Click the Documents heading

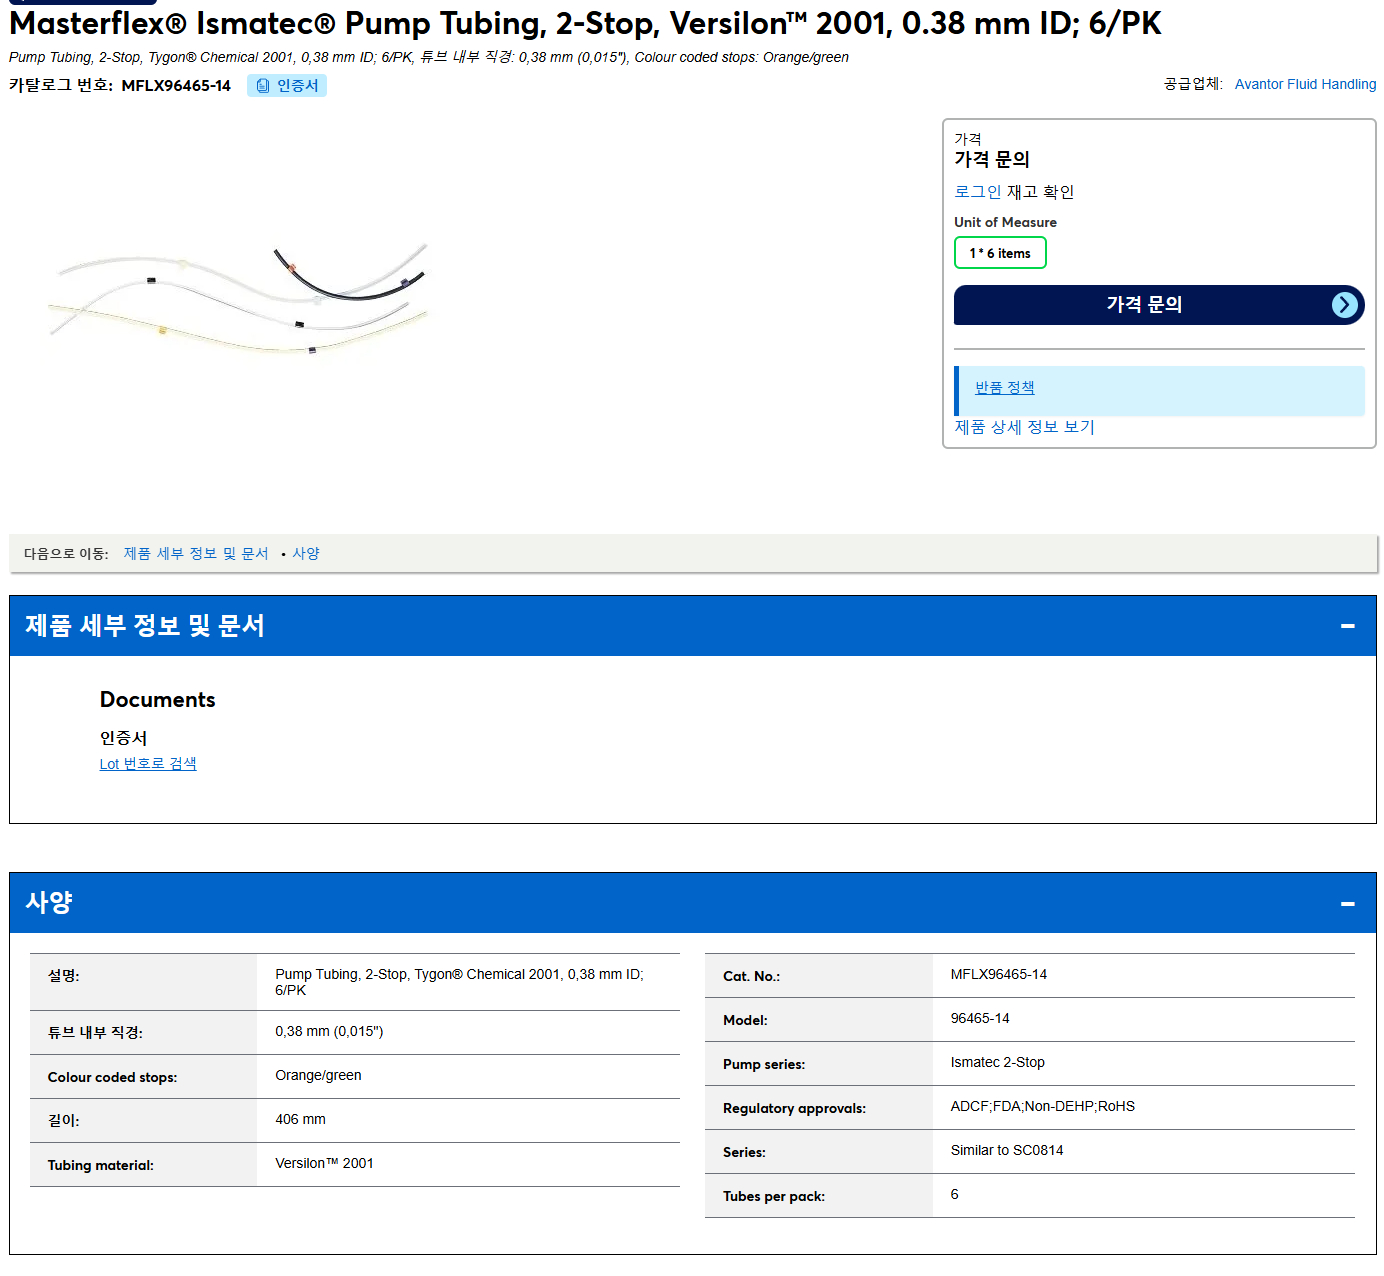point(158,700)
